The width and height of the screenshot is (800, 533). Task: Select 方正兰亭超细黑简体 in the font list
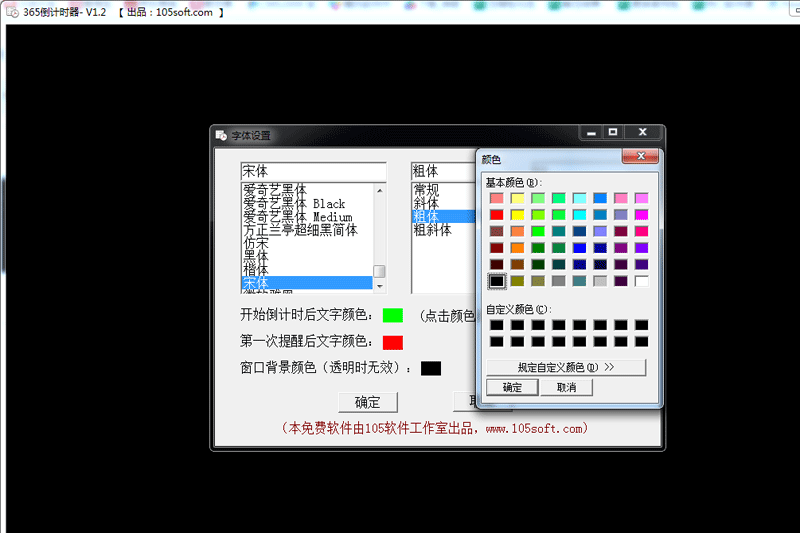click(300, 230)
